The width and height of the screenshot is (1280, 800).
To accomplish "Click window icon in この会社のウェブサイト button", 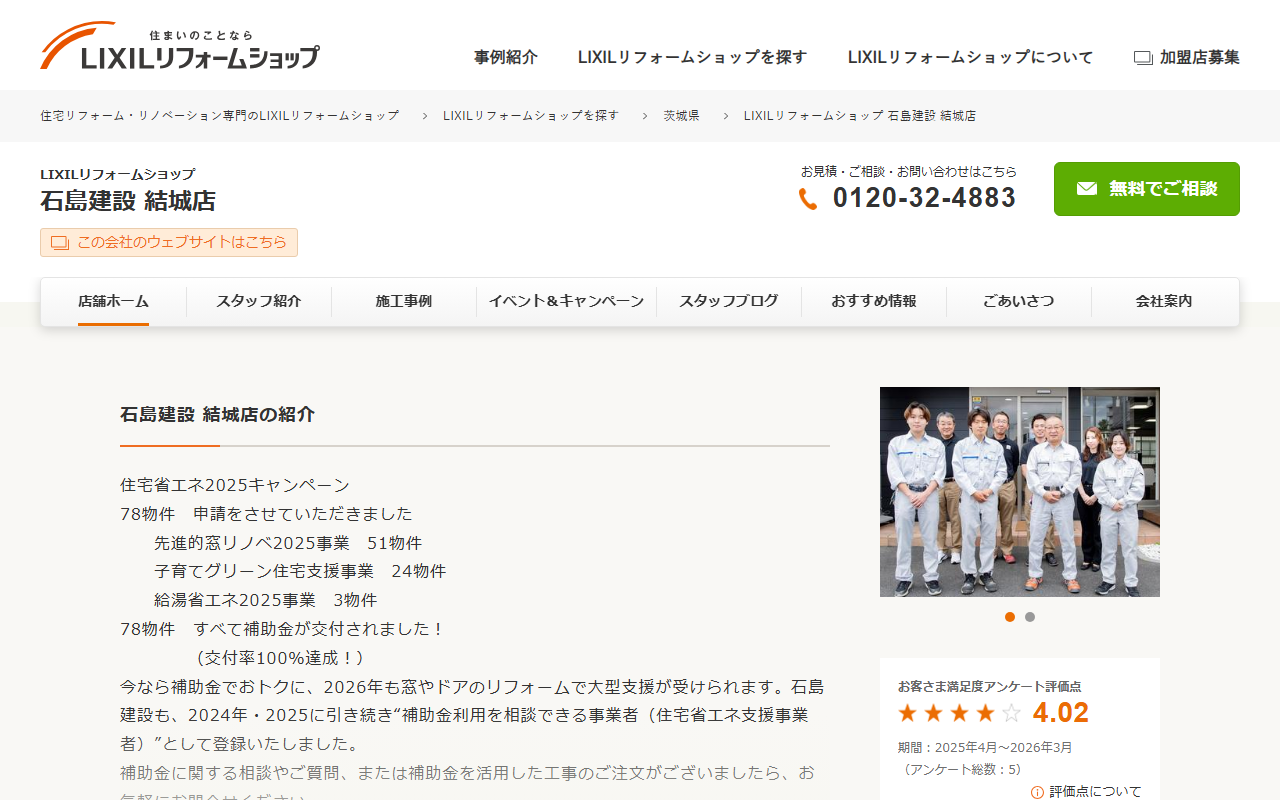I will [x=60, y=243].
